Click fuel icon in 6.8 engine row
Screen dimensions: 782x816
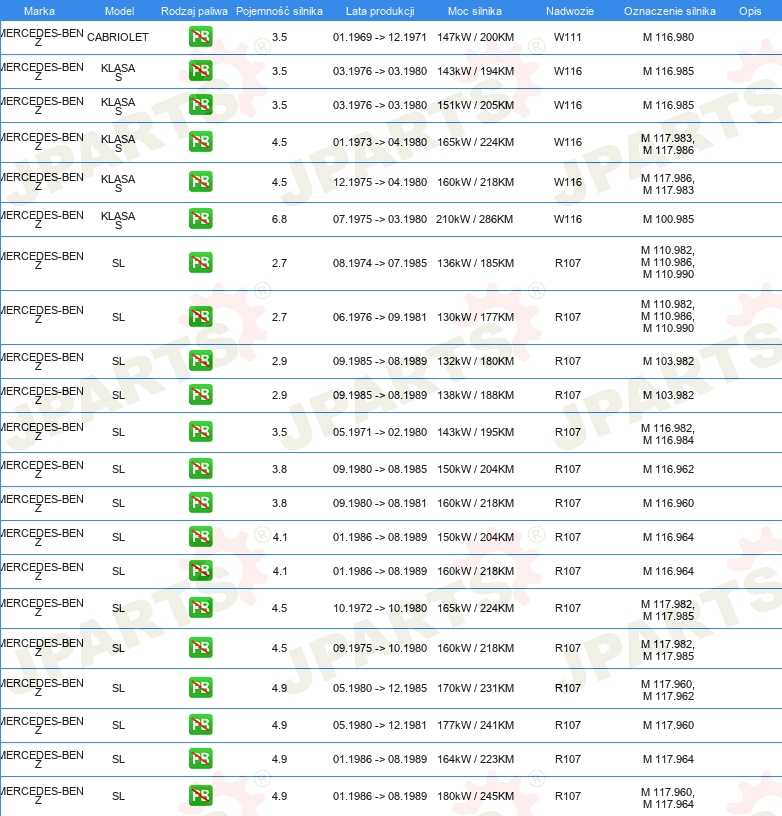tap(200, 219)
